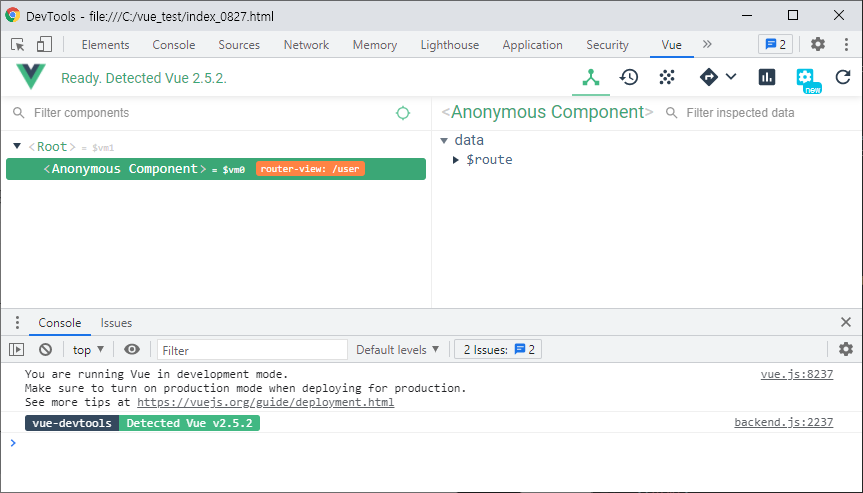Screen dimensions: 863x493
Task: Select the inspect element cursor icon
Action: [x=18, y=45]
